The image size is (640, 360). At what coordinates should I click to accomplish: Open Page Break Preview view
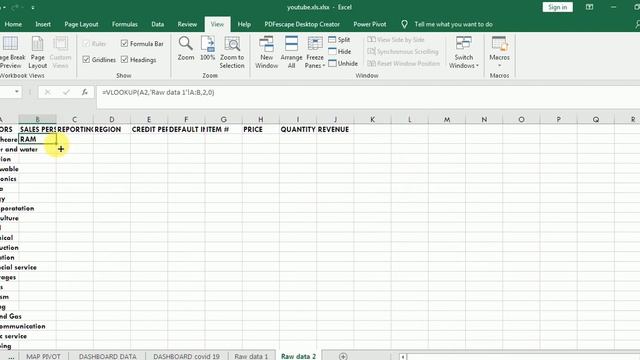[x=12, y=52]
